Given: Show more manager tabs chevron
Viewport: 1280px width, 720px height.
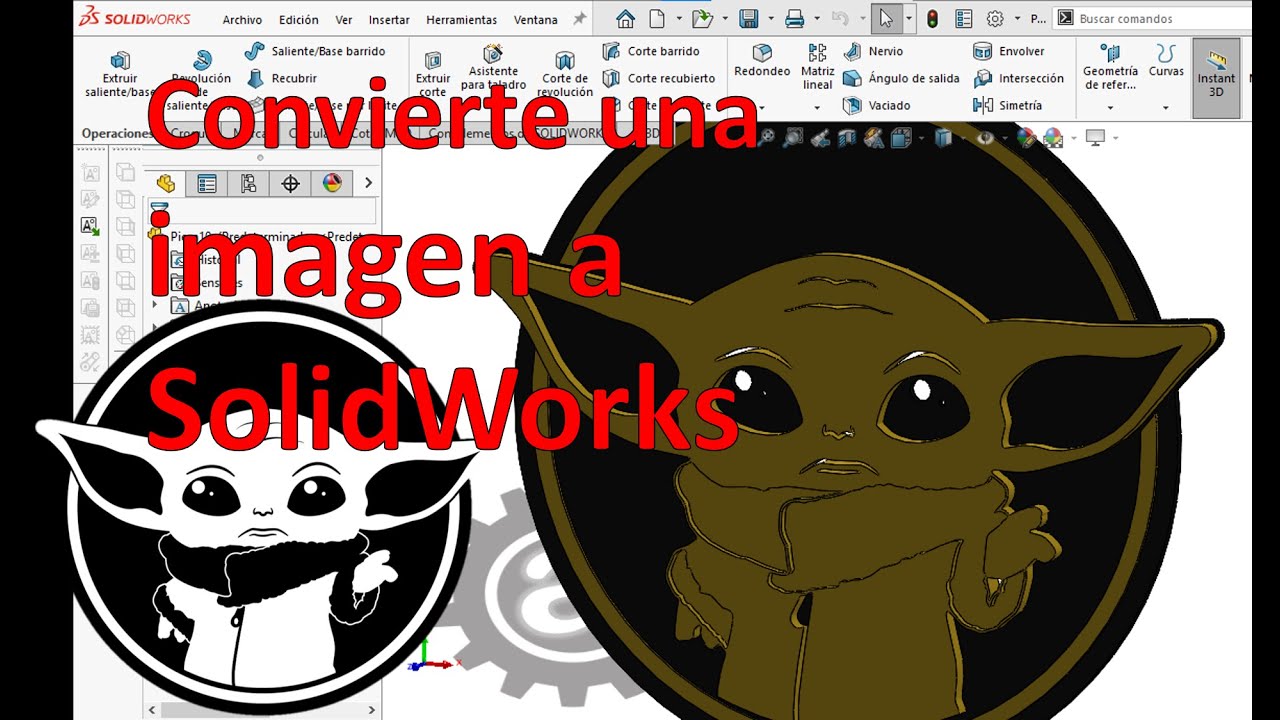Looking at the screenshot, I should click(368, 183).
